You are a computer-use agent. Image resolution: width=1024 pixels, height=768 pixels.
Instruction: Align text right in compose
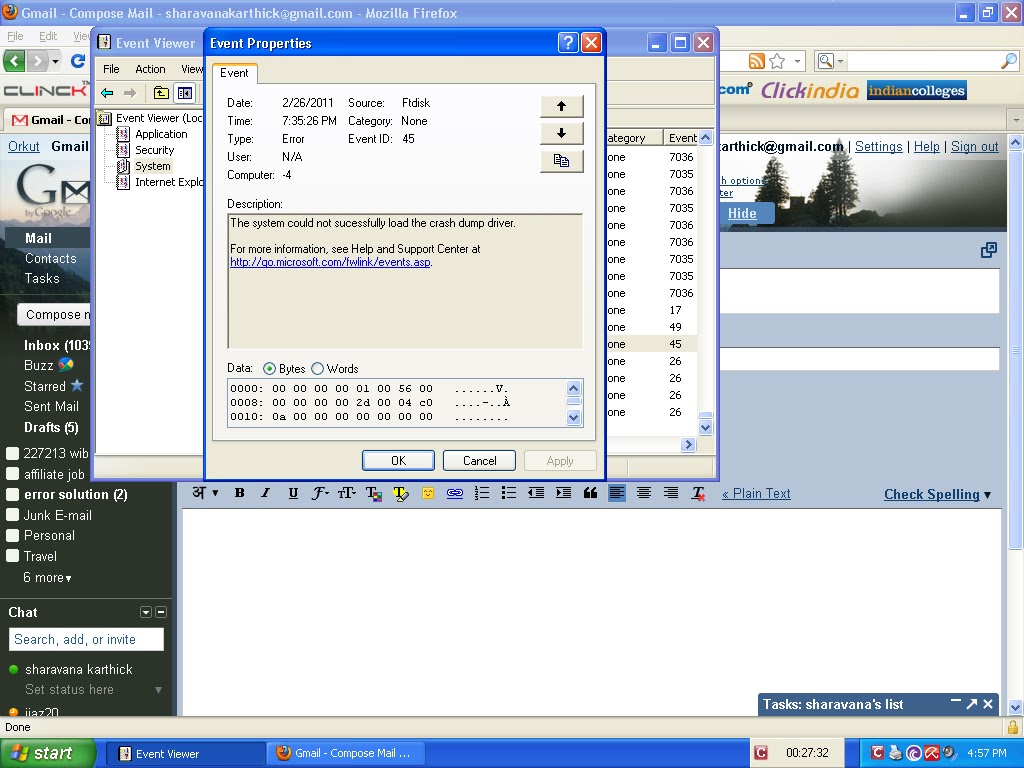[671, 493]
